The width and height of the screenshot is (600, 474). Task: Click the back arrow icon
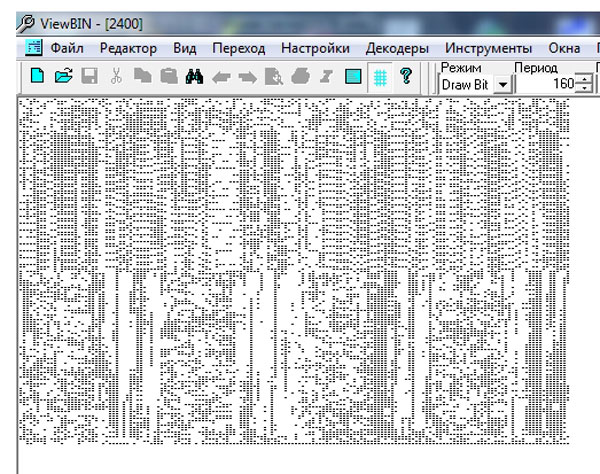[221, 78]
